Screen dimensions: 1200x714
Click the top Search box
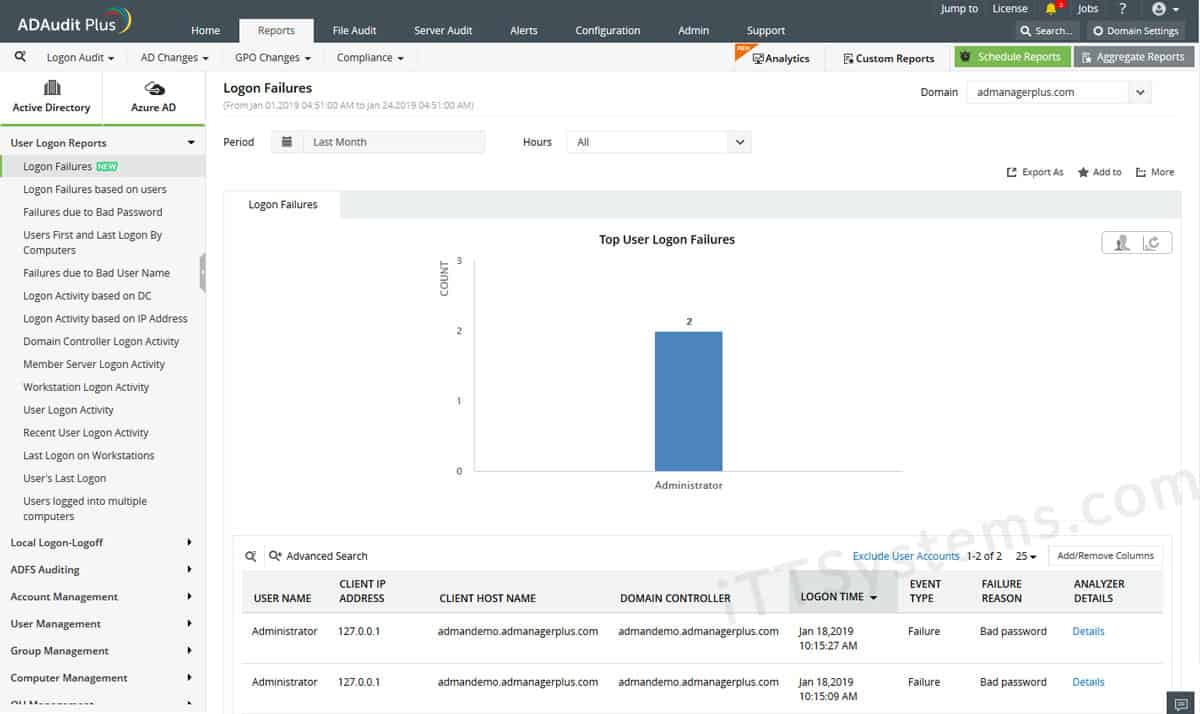pyautogui.click(x=1047, y=31)
